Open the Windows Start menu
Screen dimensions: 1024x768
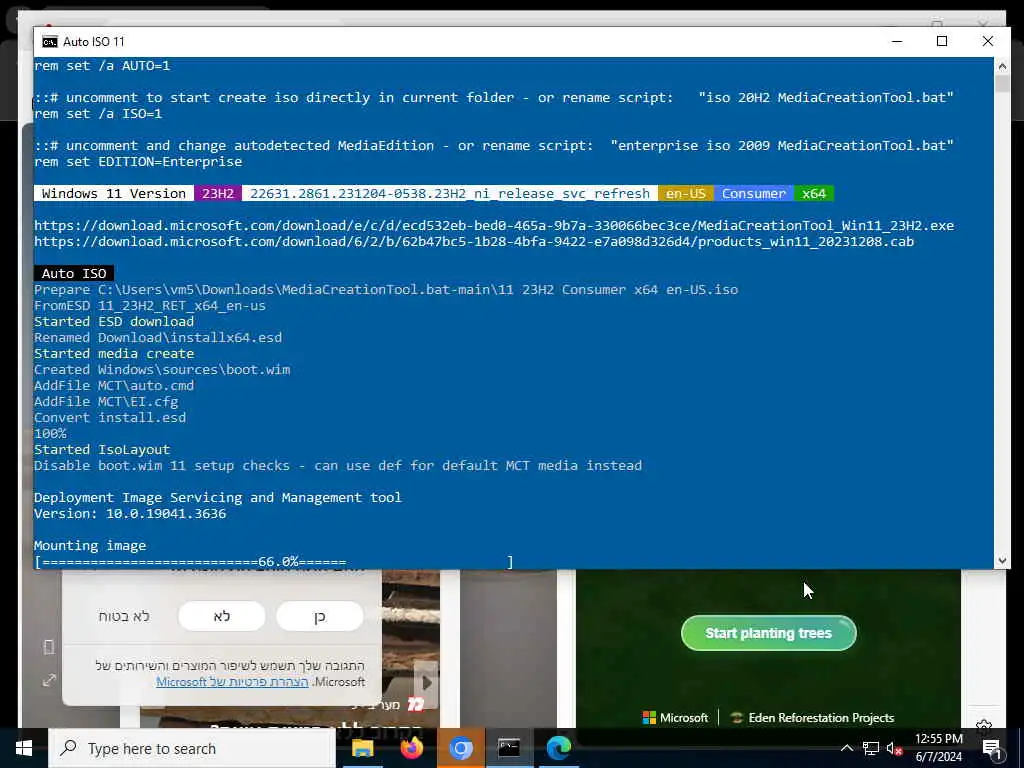(24, 748)
